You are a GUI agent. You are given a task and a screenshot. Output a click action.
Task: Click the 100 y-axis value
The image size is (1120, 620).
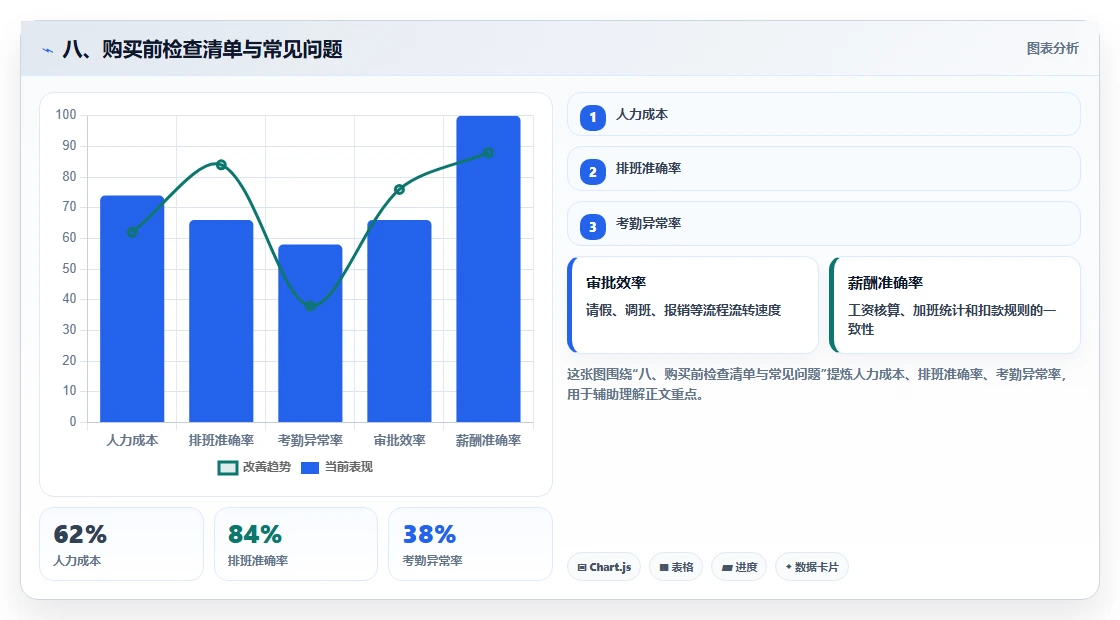point(66,115)
